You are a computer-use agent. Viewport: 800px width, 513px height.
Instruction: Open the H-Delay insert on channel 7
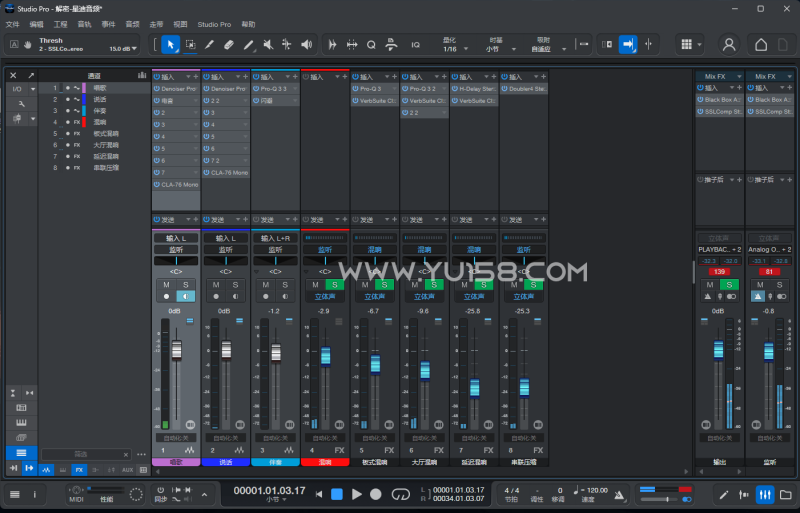coord(474,89)
